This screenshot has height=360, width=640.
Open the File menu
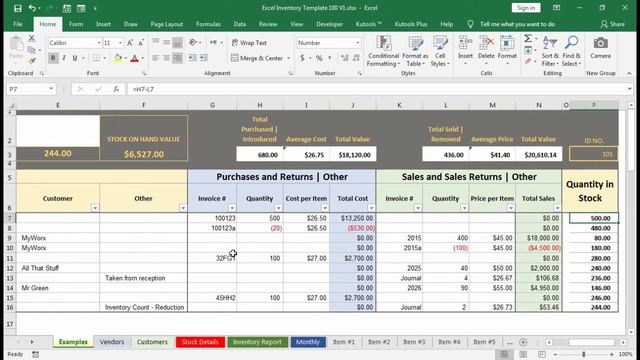[x=18, y=24]
